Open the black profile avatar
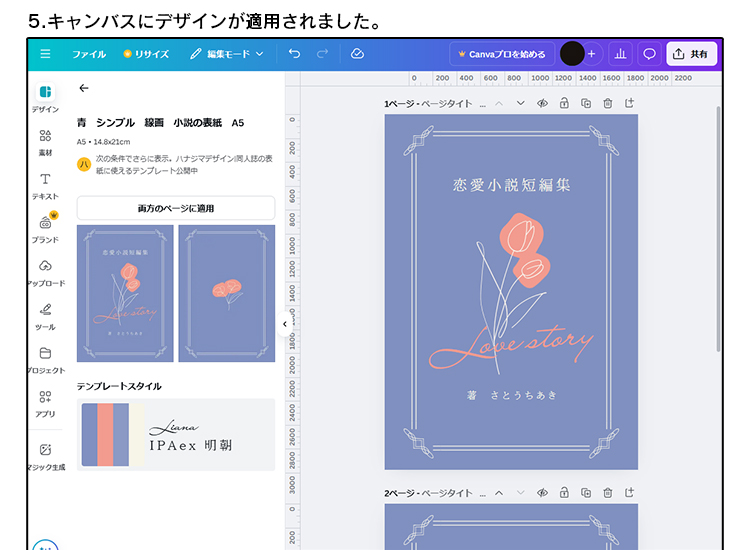 [x=572, y=54]
